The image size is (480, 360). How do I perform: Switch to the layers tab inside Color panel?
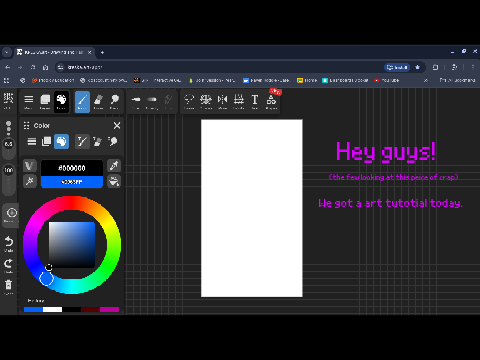(x=46, y=142)
